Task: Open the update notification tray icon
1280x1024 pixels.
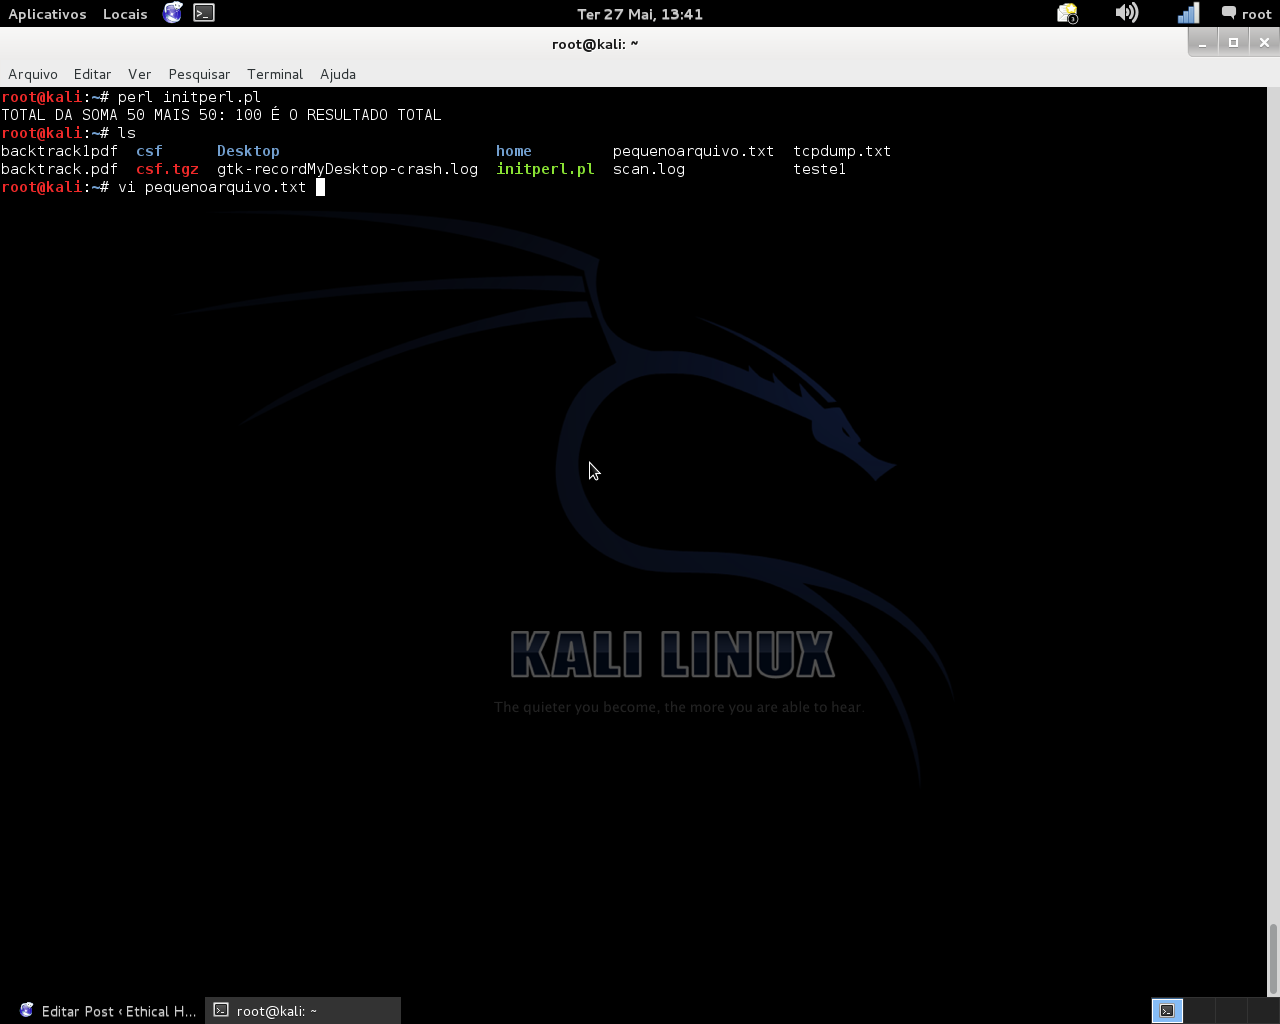Action: (1067, 13)
